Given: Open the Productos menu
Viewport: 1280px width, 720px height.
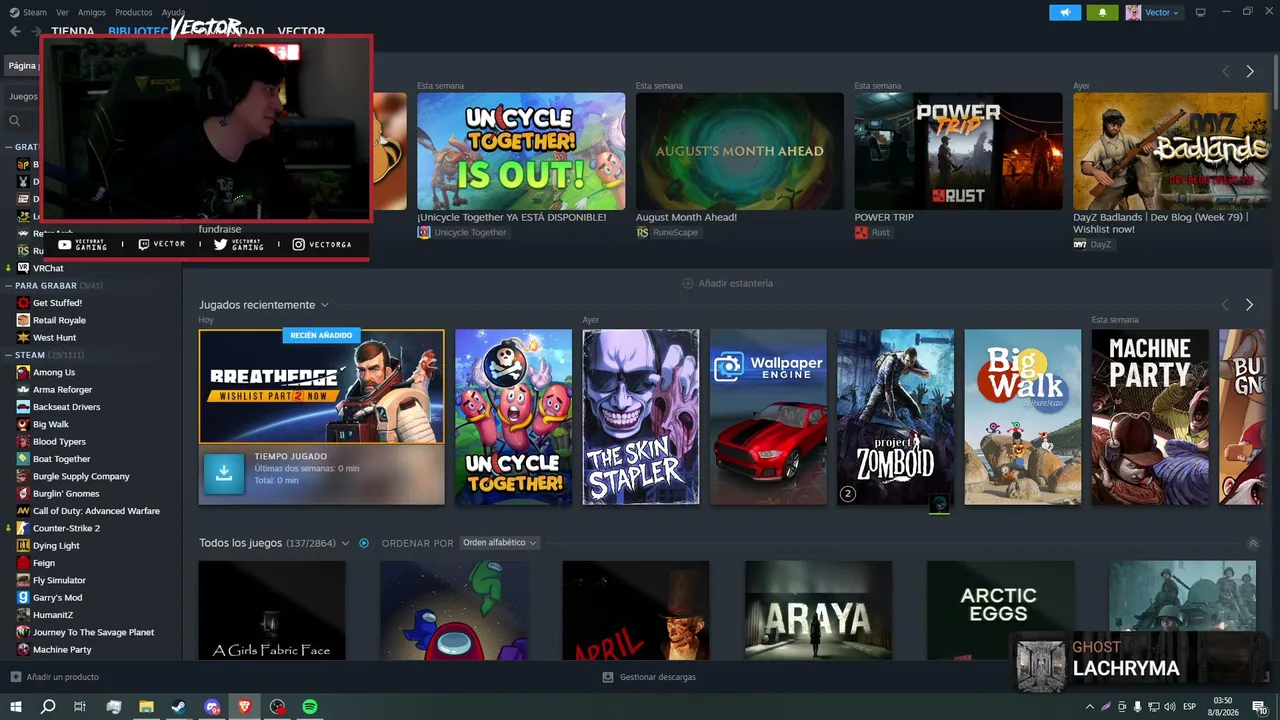Looking at the screenshot, I should 134,12.
